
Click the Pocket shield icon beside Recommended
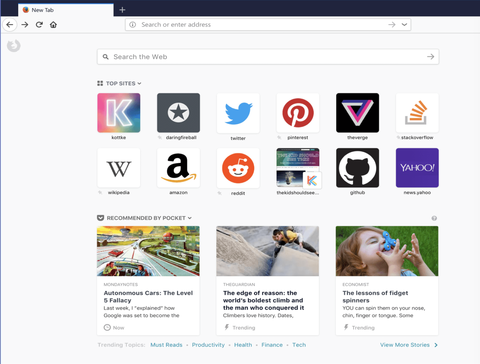coord(100,218)
